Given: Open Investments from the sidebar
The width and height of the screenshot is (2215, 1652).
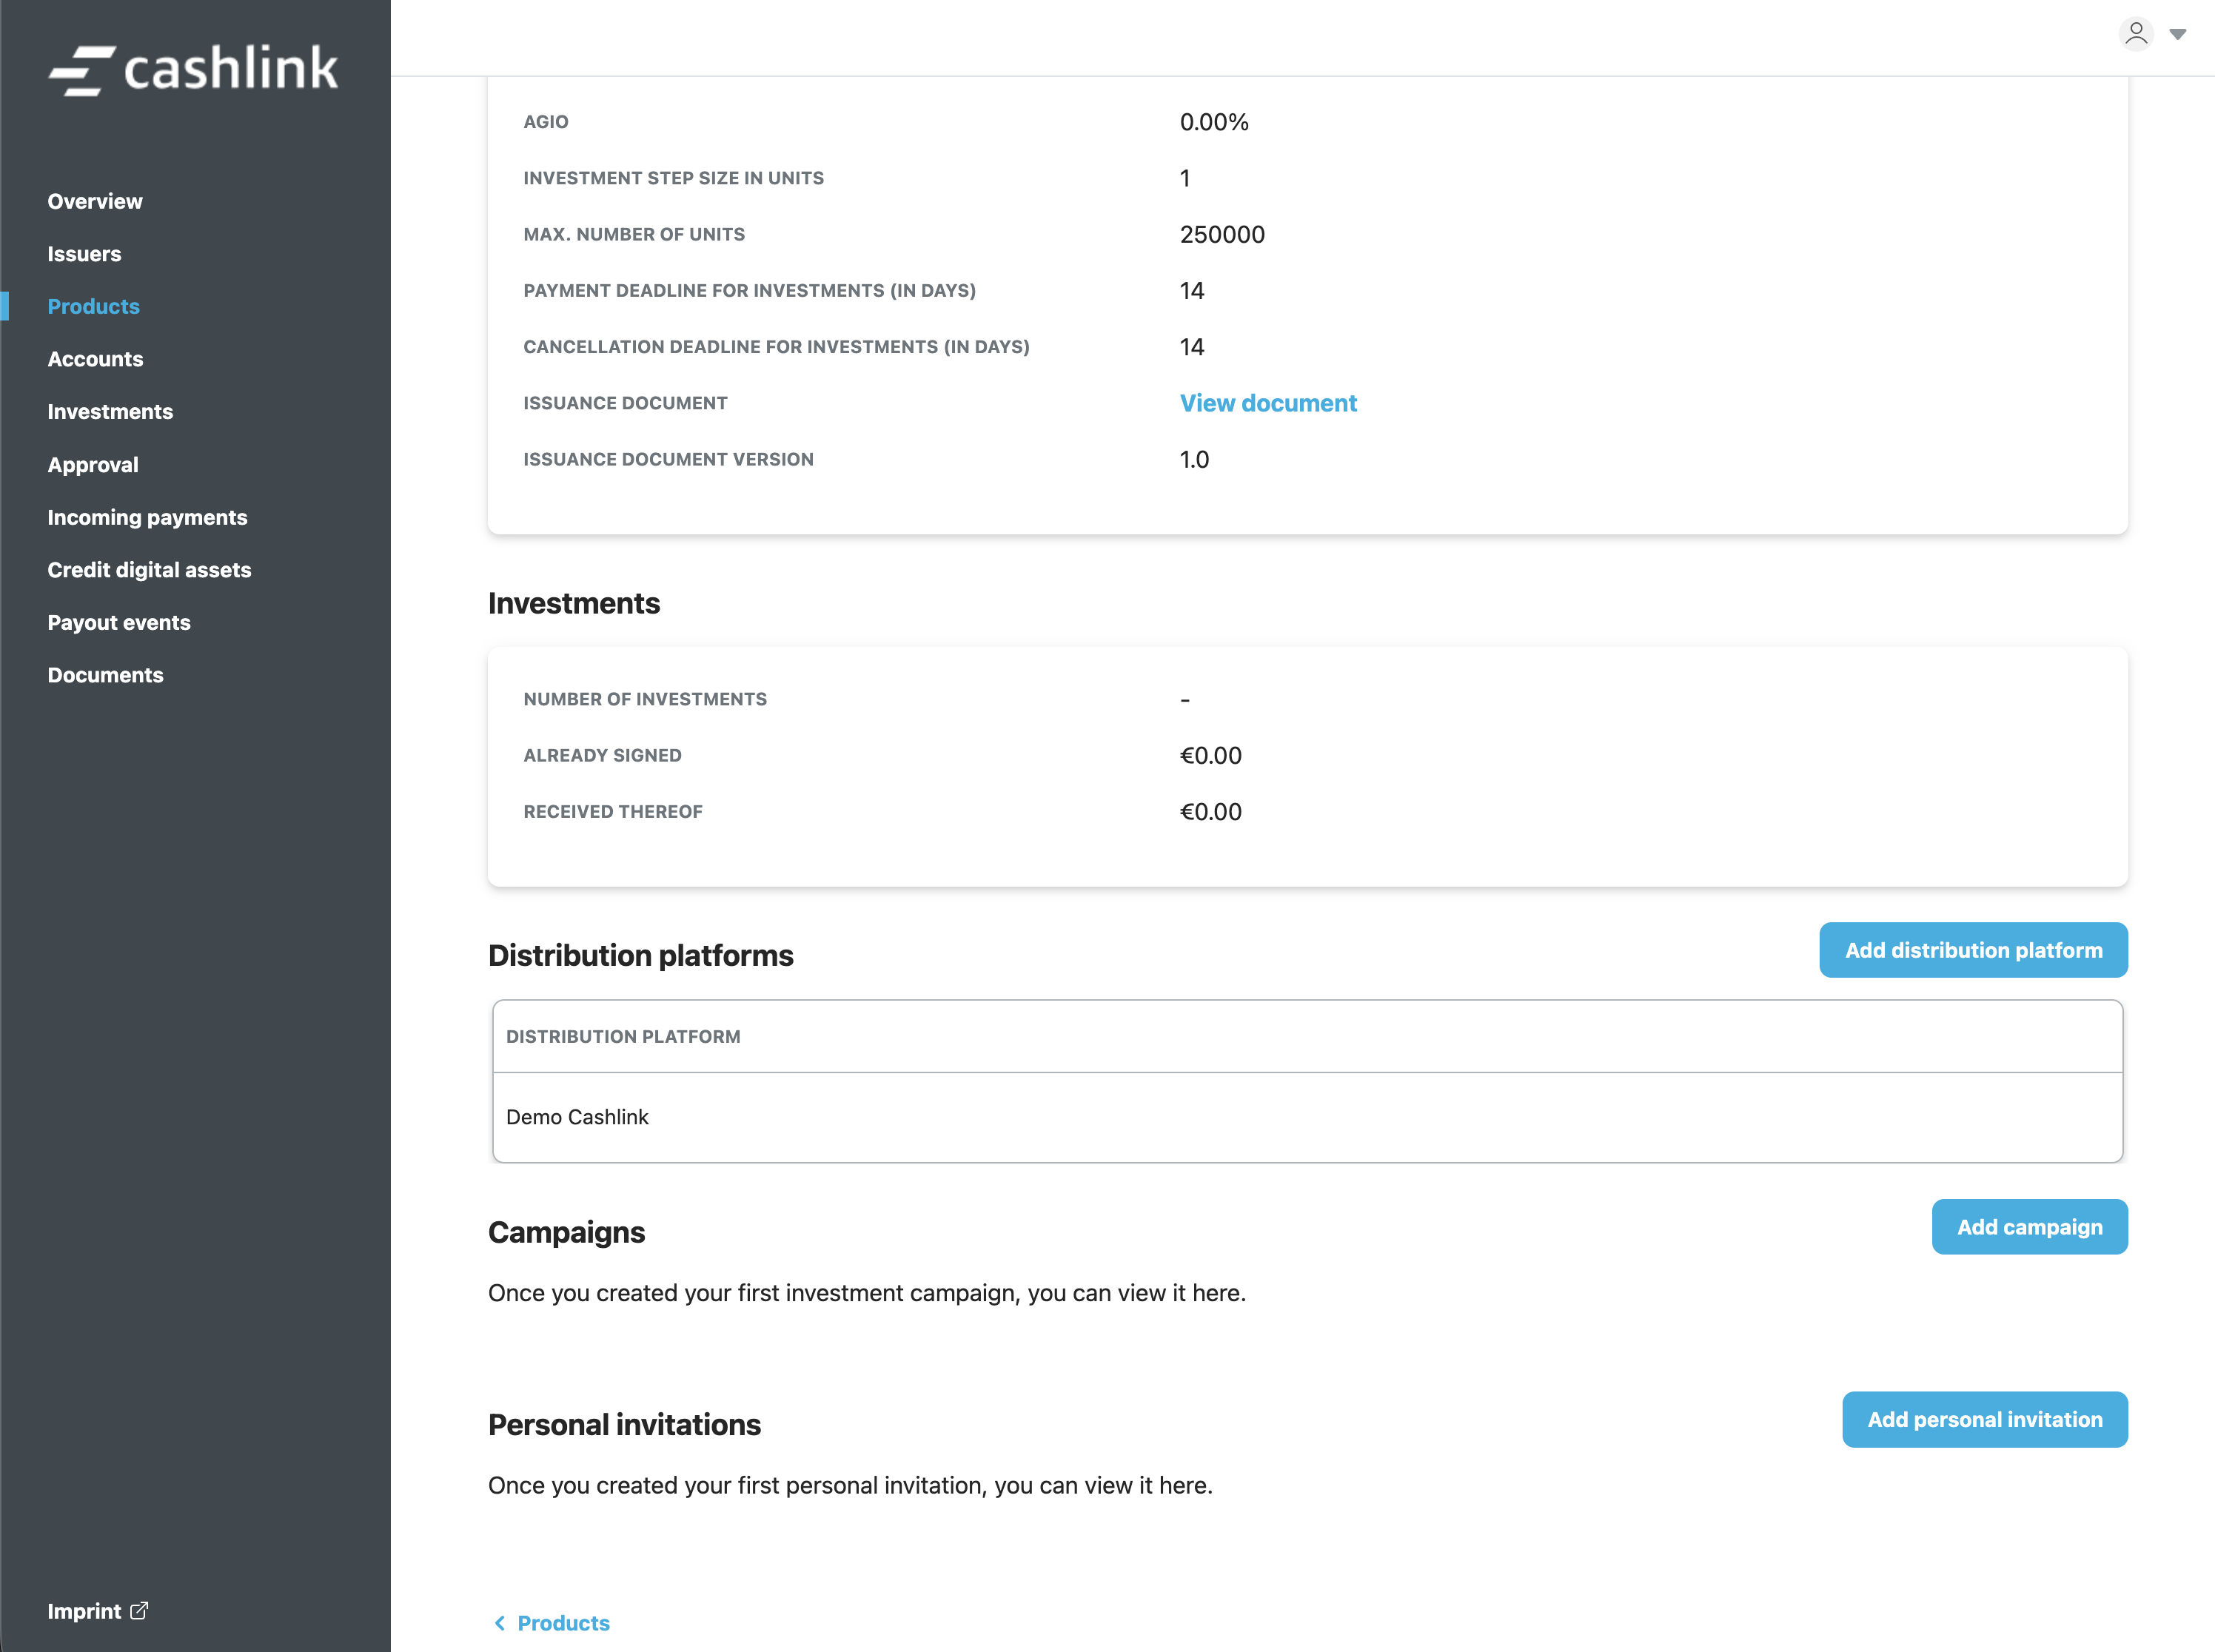Looking at the screenshot, I should [x=110, y=411].
